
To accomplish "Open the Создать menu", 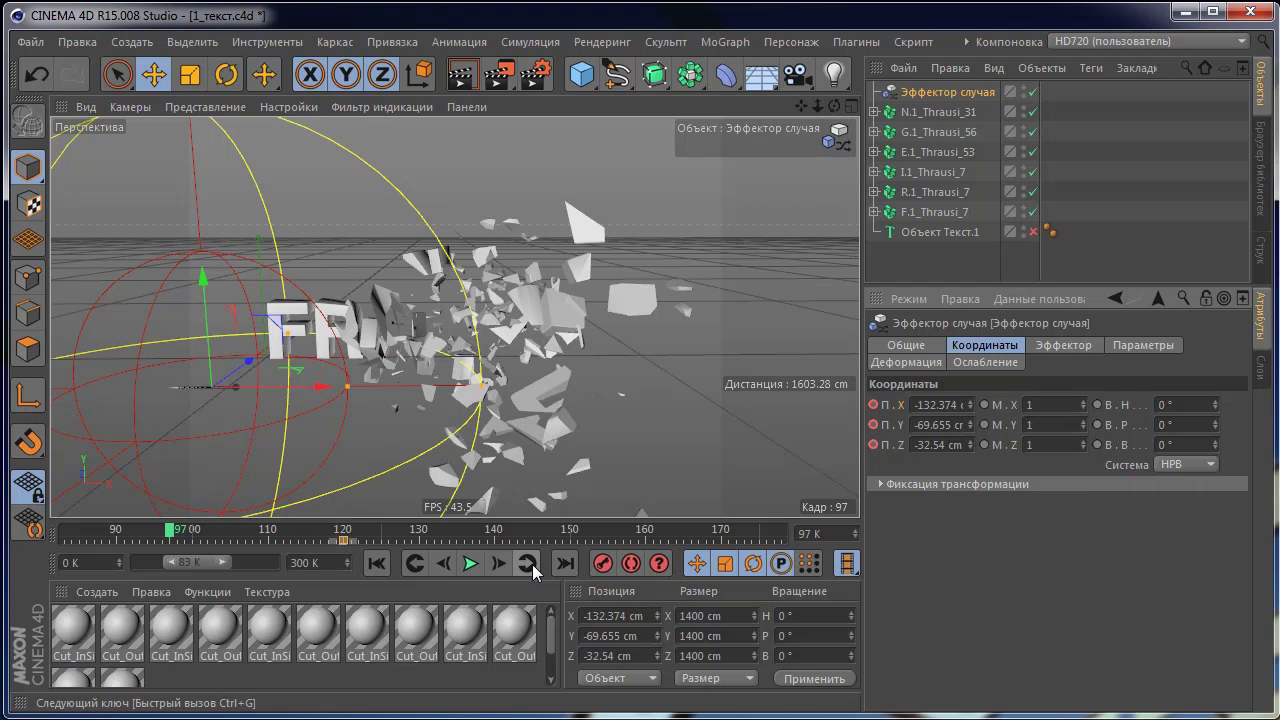I will [x=132, y=42].
